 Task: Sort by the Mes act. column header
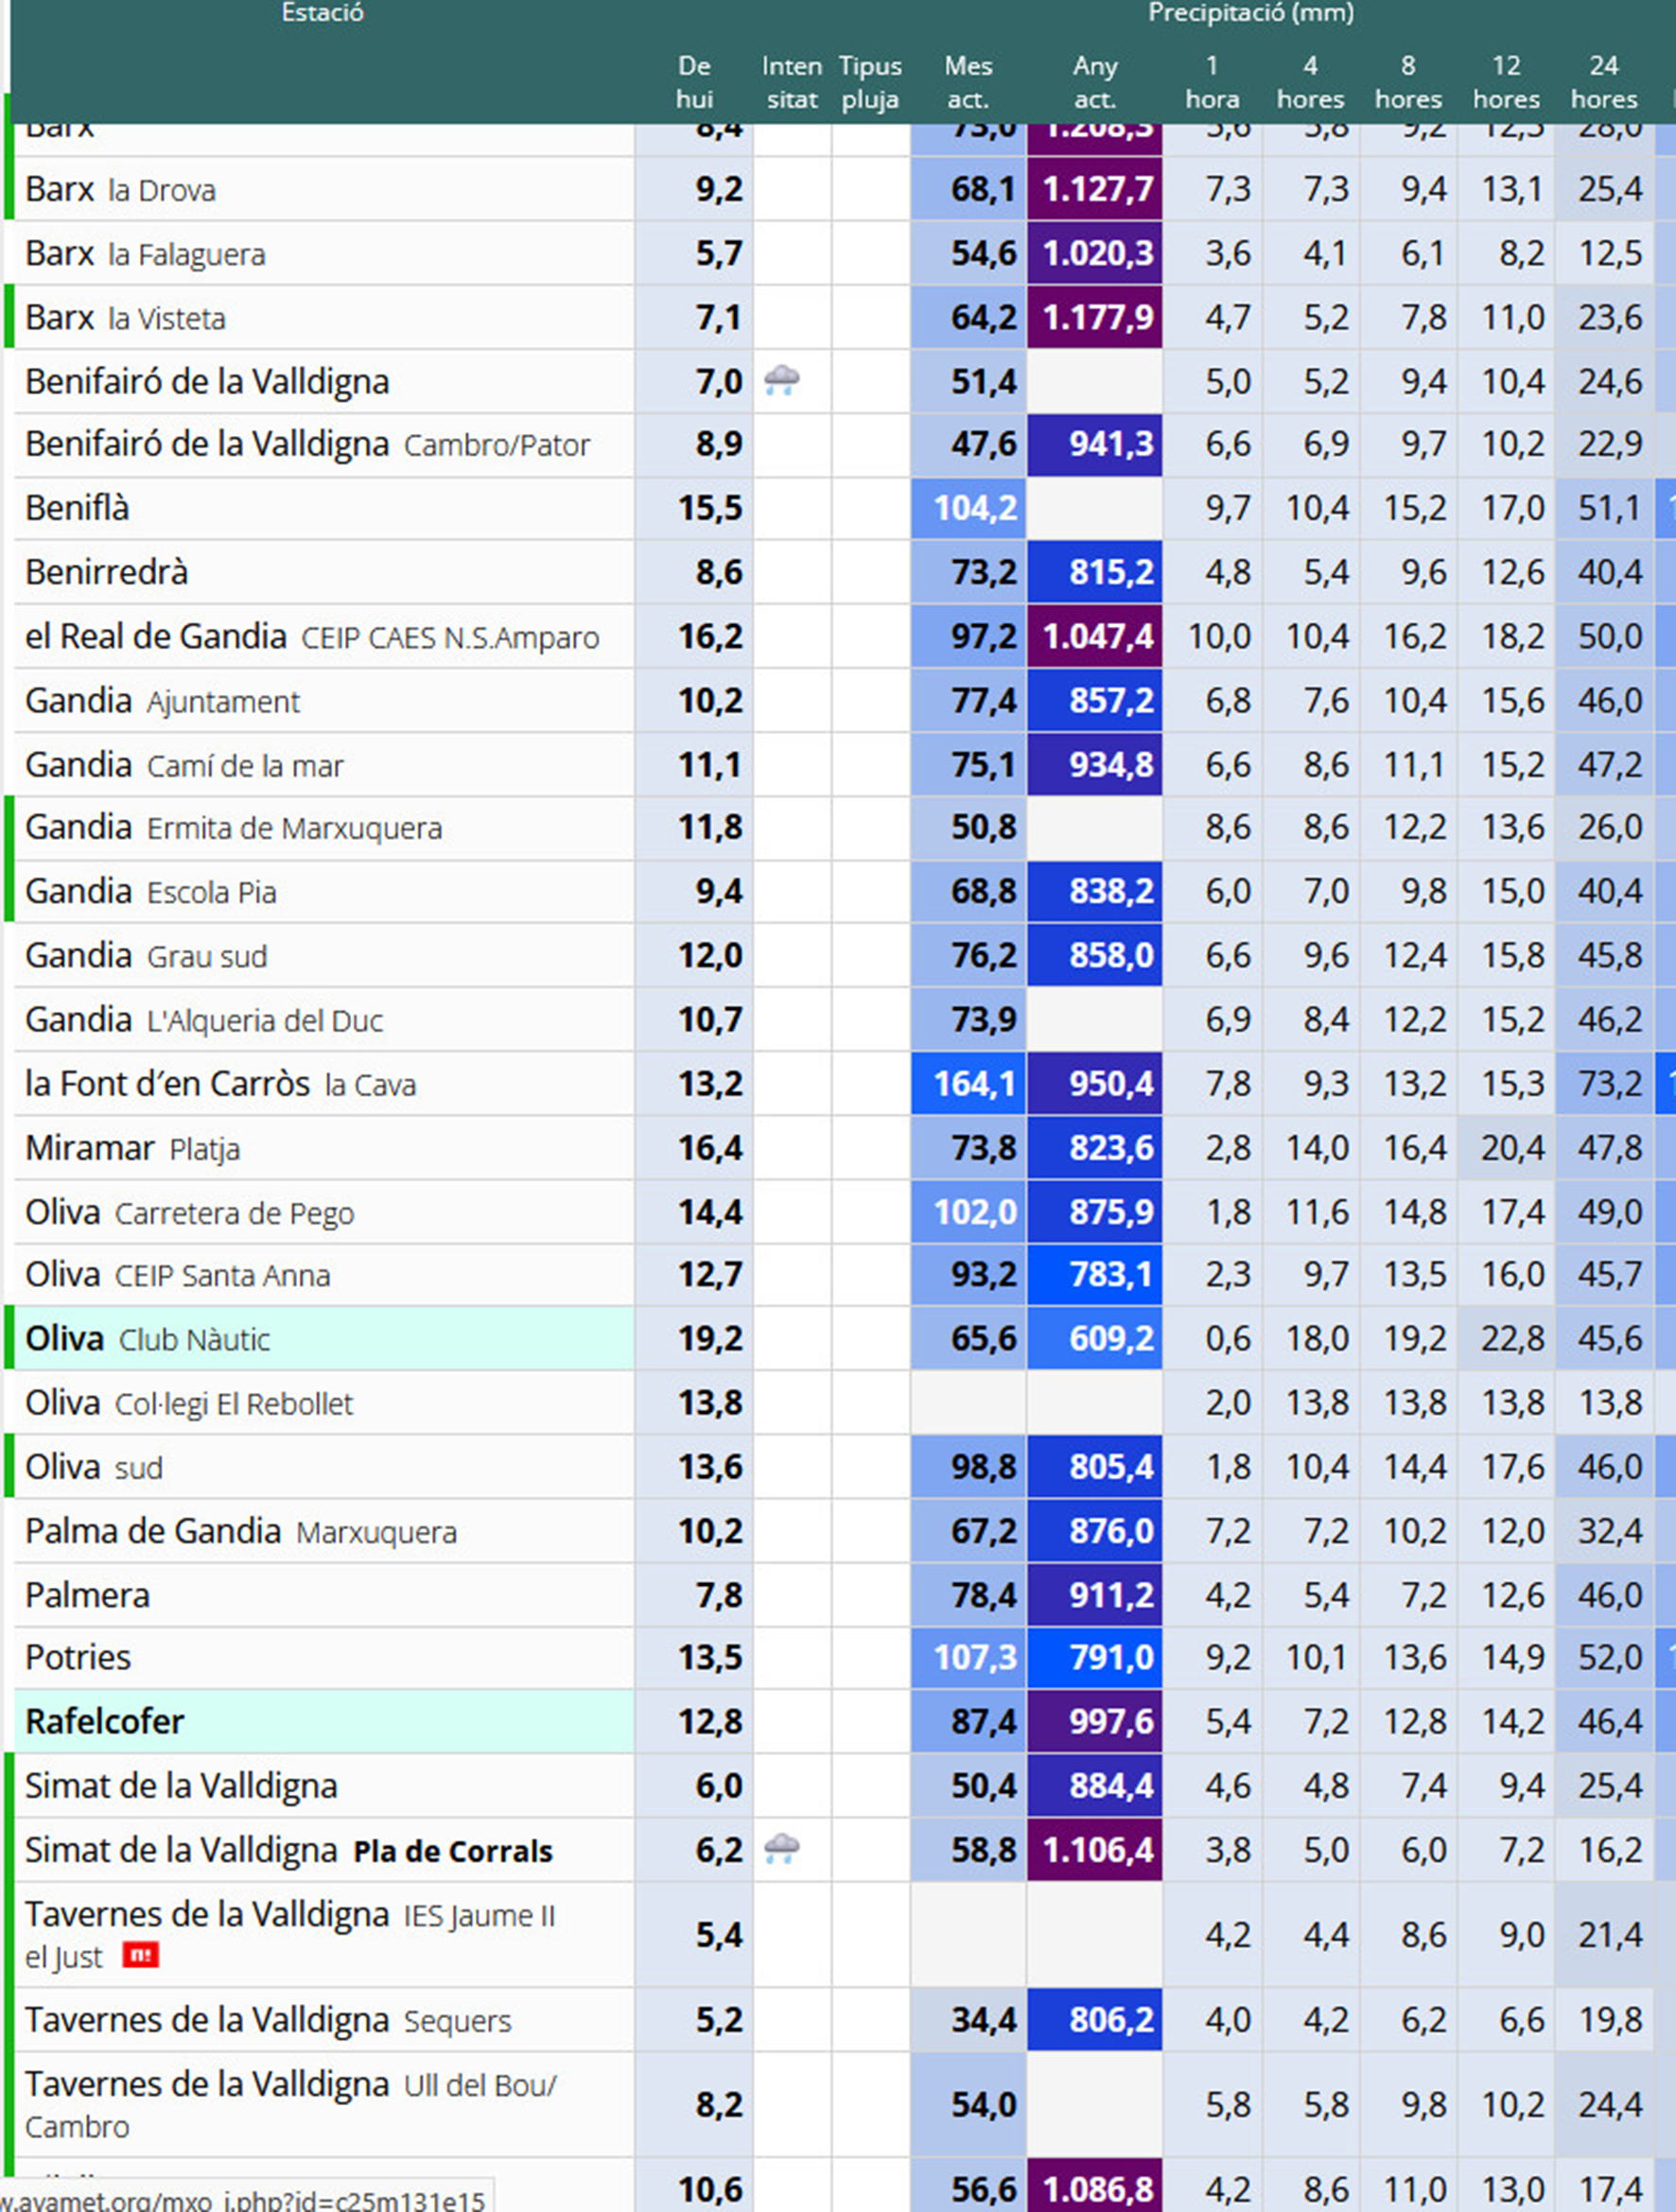pyautogui.click(x=968, y=82)
